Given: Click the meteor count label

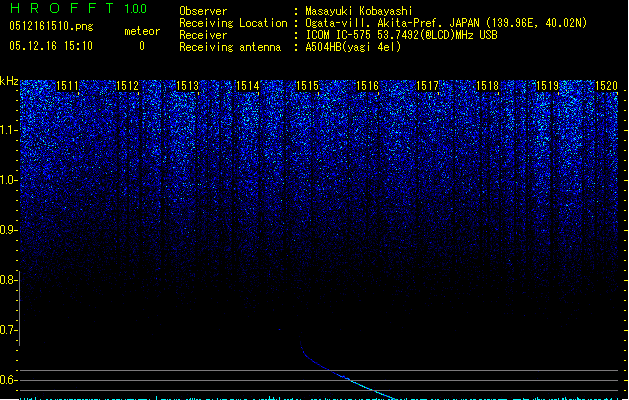Looking at the screenshot, I should click(x=141, y=31).
